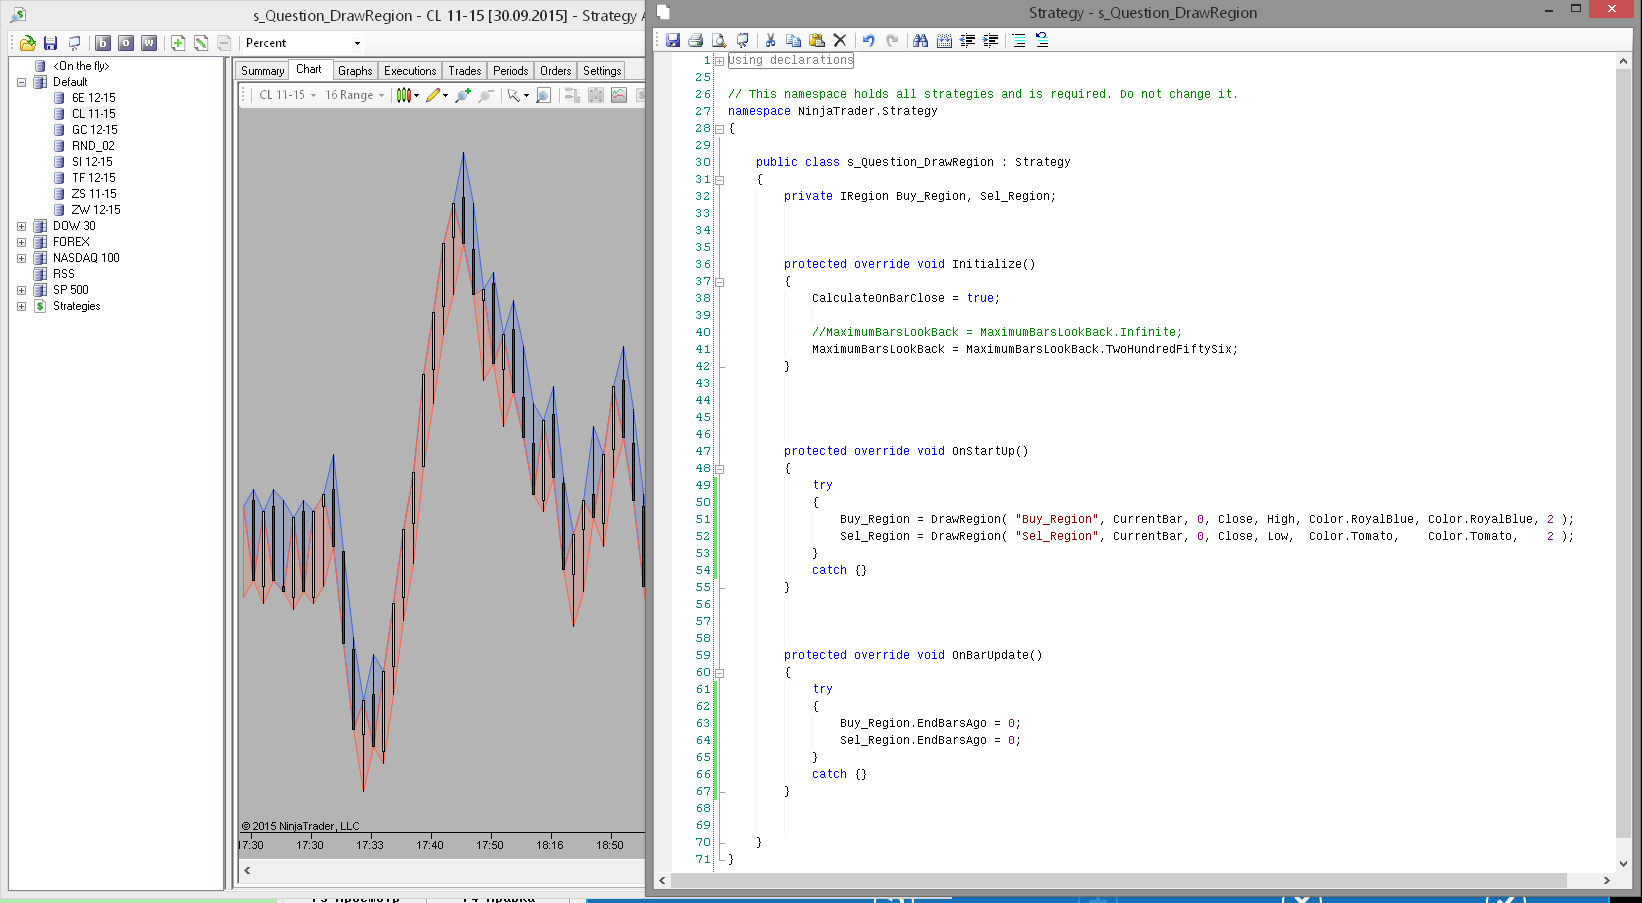This screenshot has height=903, width=1642.
Task: Click the Cut scissors icon
Action: tap(770, 40)
